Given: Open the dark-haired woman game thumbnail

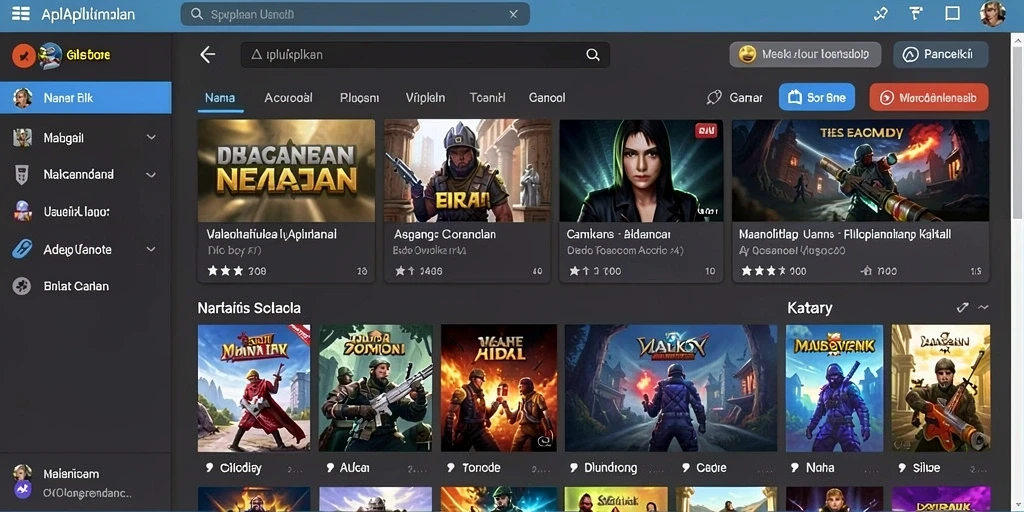Looking at the screenshot, I should click(x=641, y=170).
